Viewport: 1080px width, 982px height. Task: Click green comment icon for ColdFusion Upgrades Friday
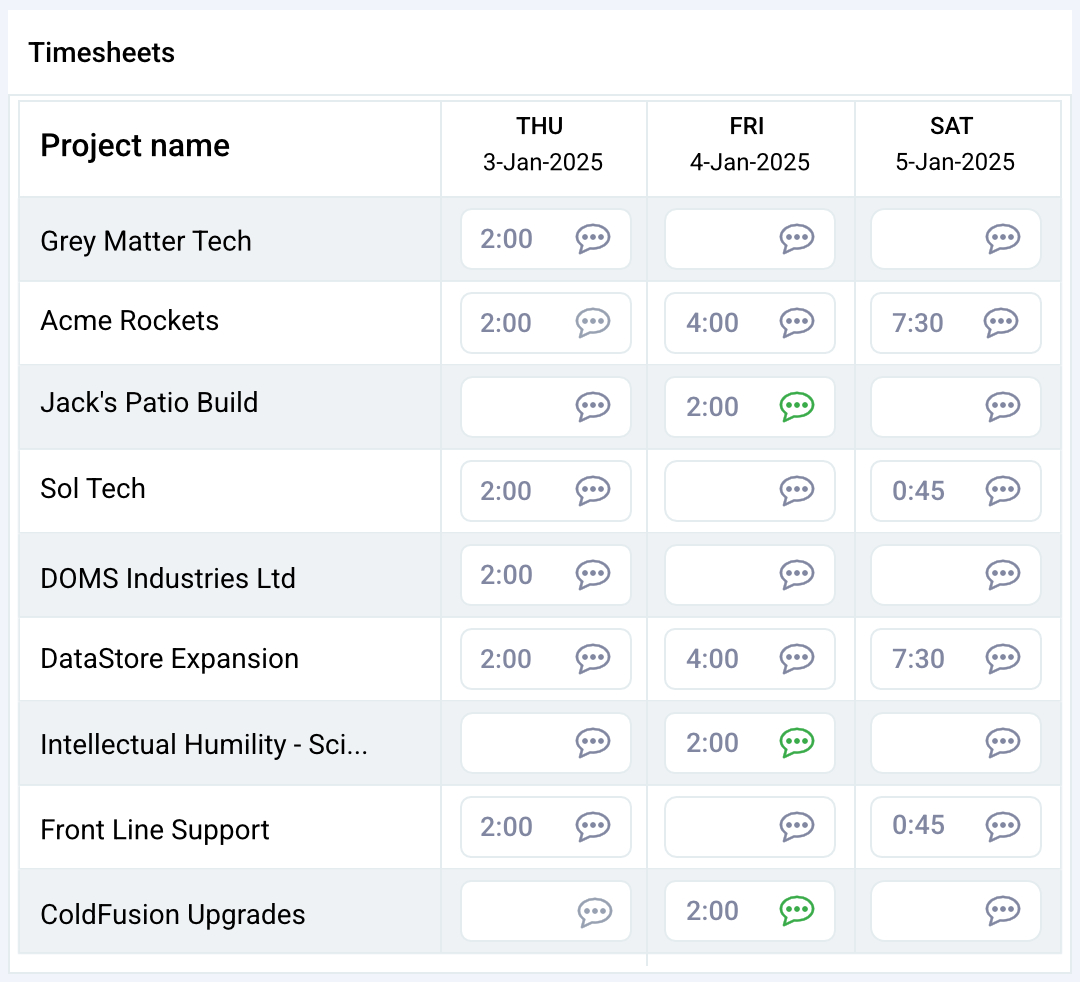[797, 910]
